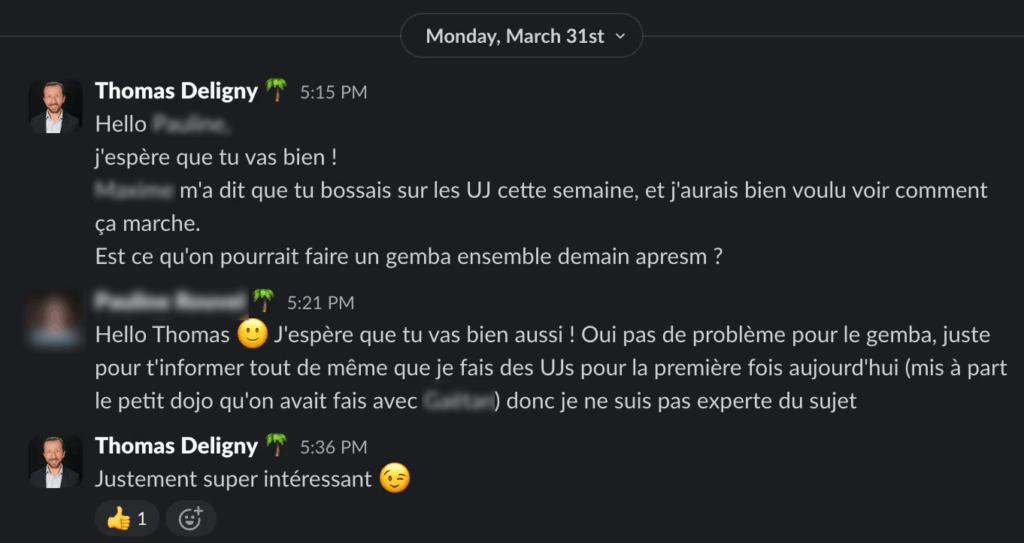Viewport: 1024px width, 543px height.
Task: Open Thomas Deligny's avatar on the 5:15 PM message
Action: (x=54, y=107)
